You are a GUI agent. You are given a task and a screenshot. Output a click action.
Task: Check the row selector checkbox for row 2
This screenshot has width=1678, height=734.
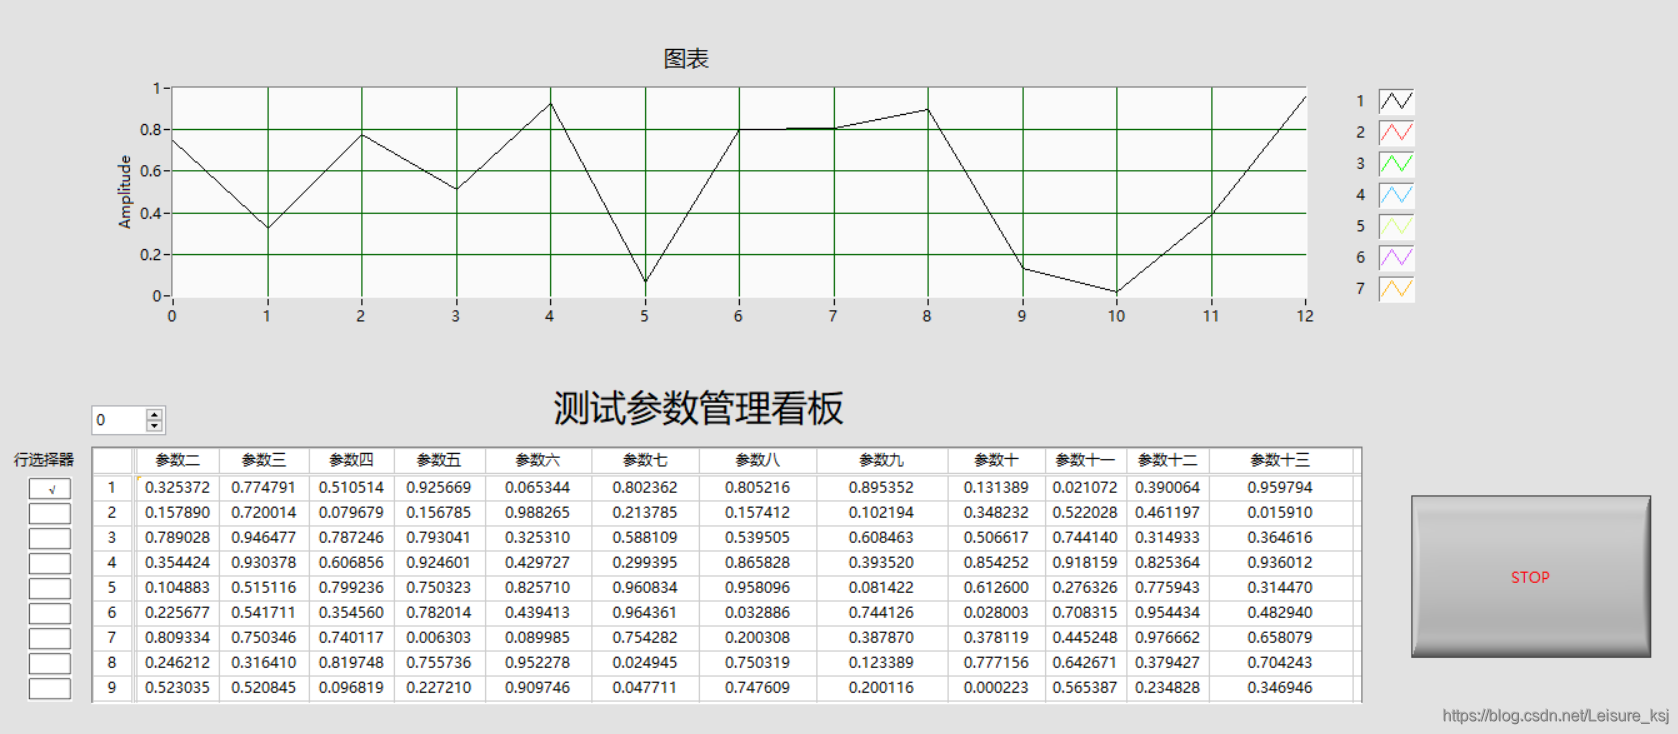(50, 514)
